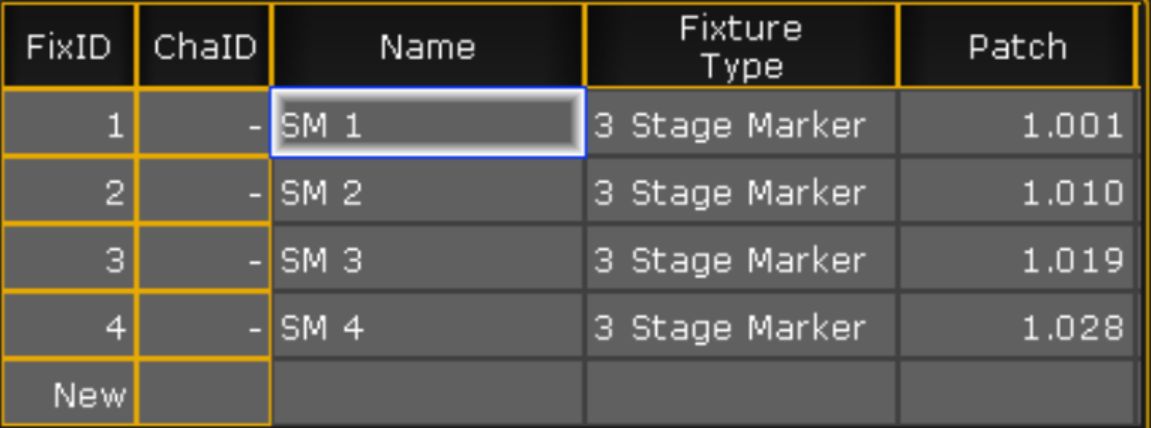
Task: Select the SM 3 name cell
Action: 427,260
